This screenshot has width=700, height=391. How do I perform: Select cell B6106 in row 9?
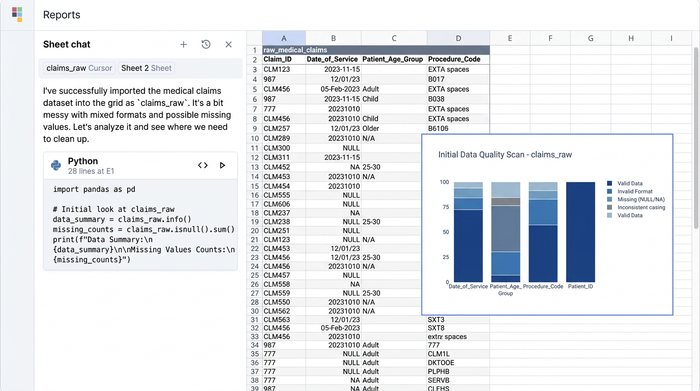click(x=458, y=129)
